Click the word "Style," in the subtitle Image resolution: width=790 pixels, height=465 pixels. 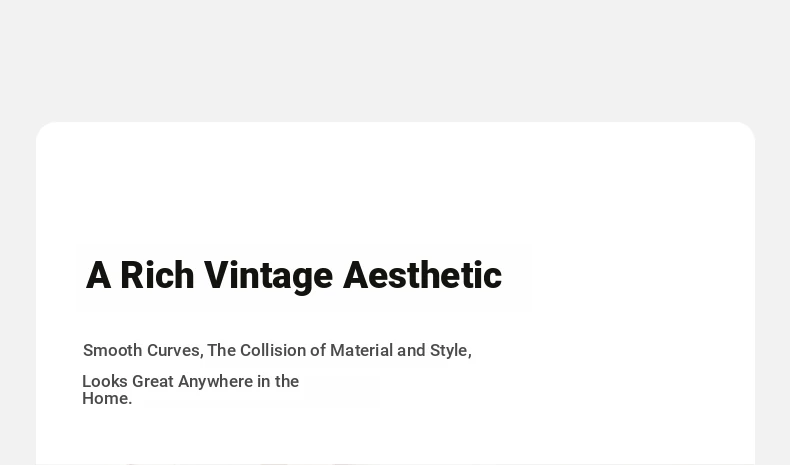[x=450, y=350]
